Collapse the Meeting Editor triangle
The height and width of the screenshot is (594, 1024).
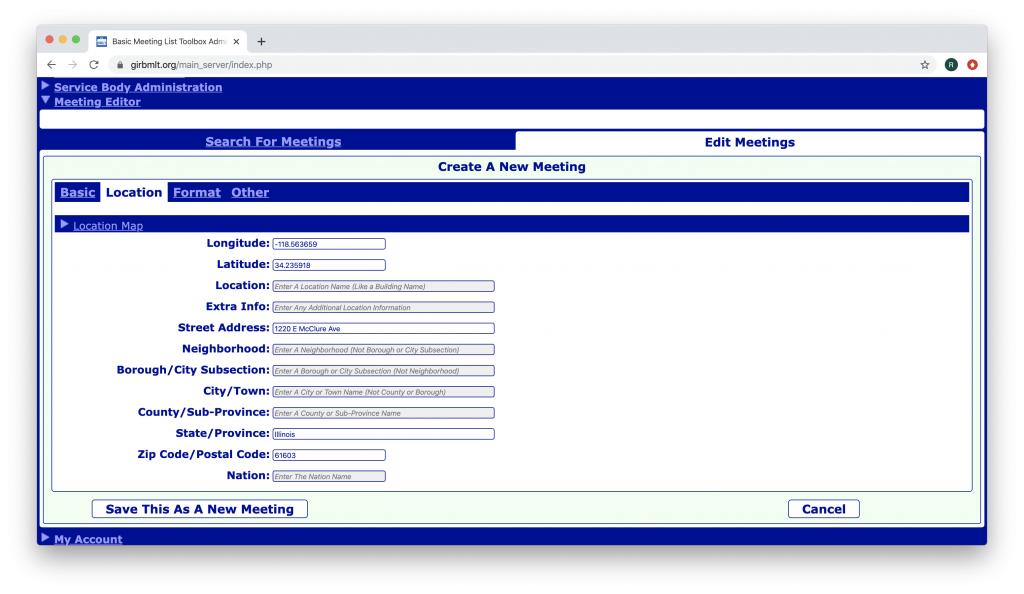point(45,100)
